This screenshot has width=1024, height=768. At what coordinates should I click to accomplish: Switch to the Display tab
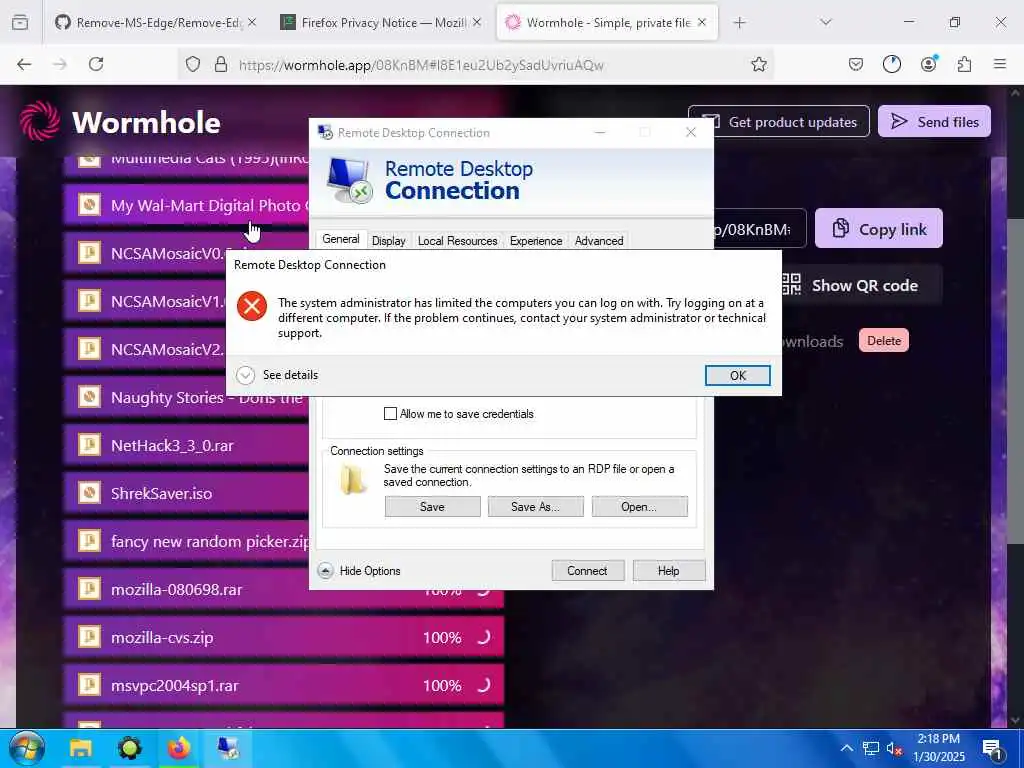click(389, 241)
